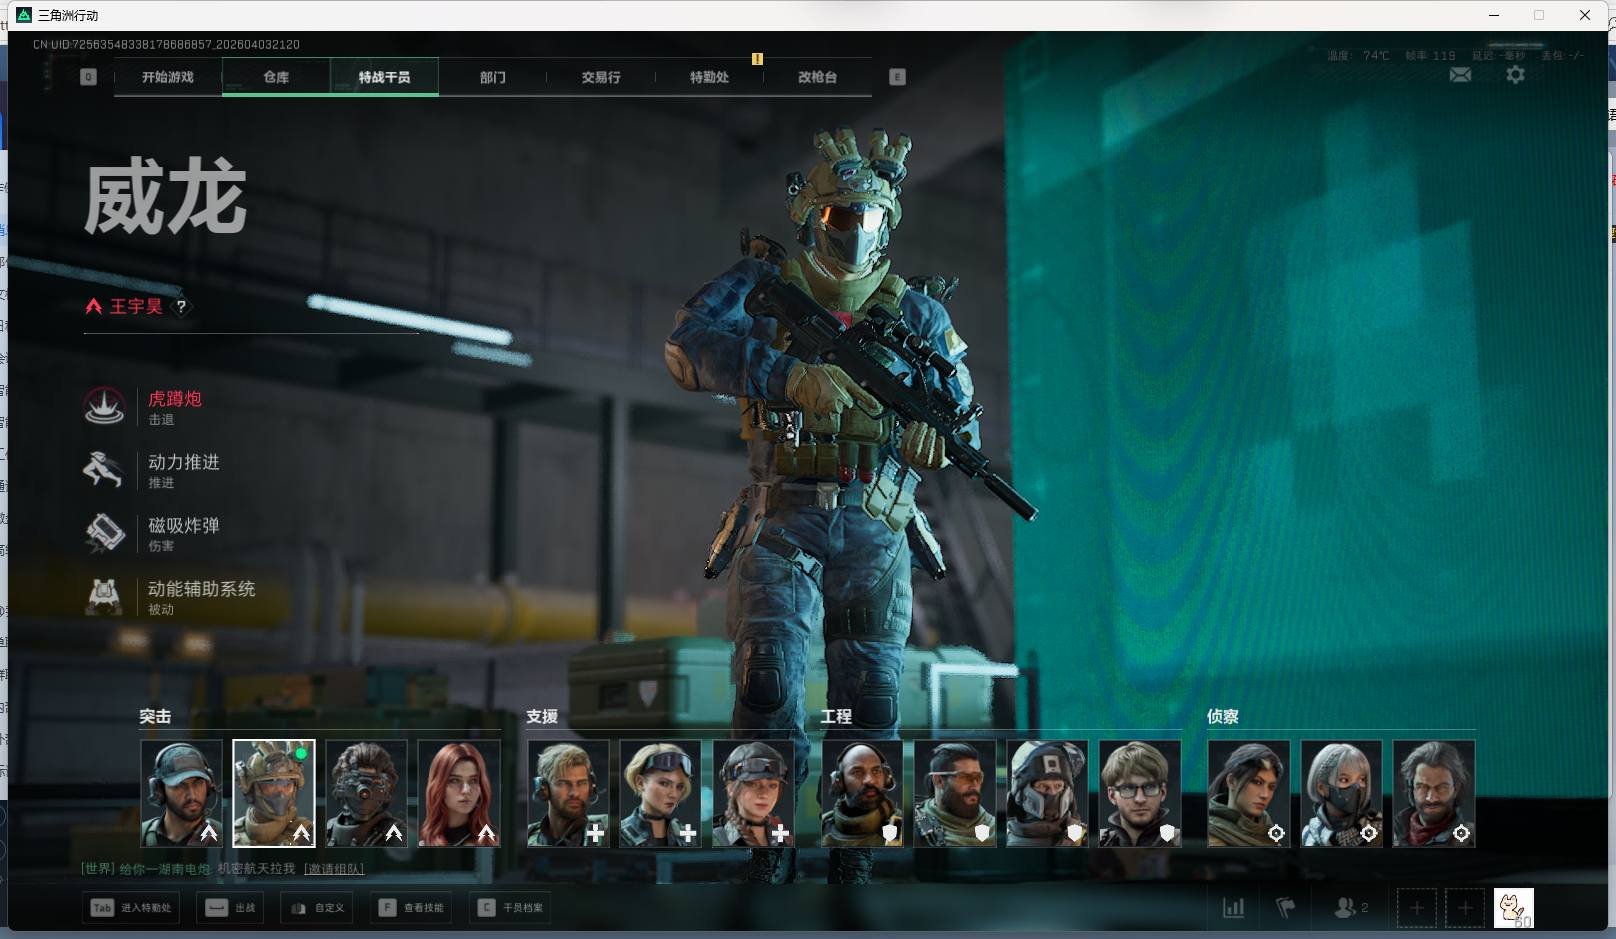Select the 动能辅助系统 passive skill icon

click(104, 597)
